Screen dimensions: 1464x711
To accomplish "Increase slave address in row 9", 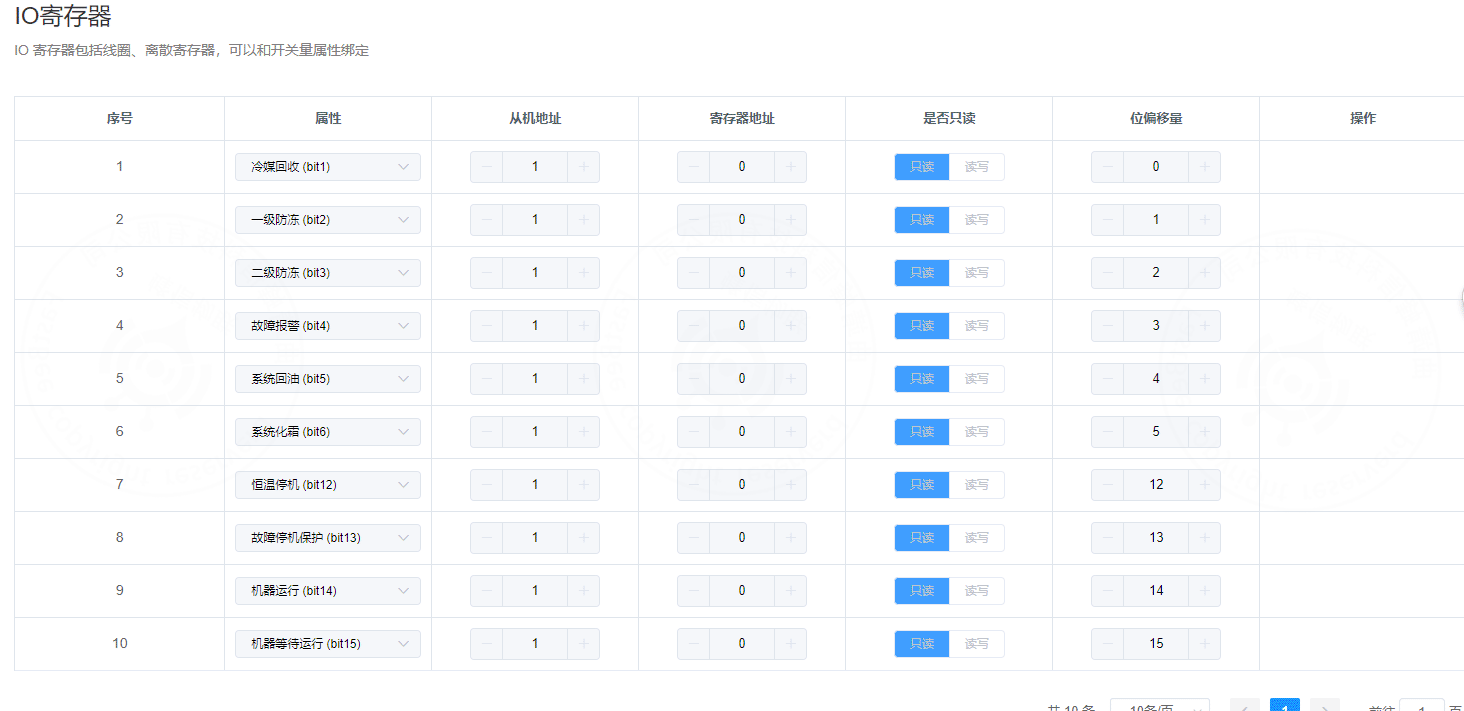I will (584, 591).
